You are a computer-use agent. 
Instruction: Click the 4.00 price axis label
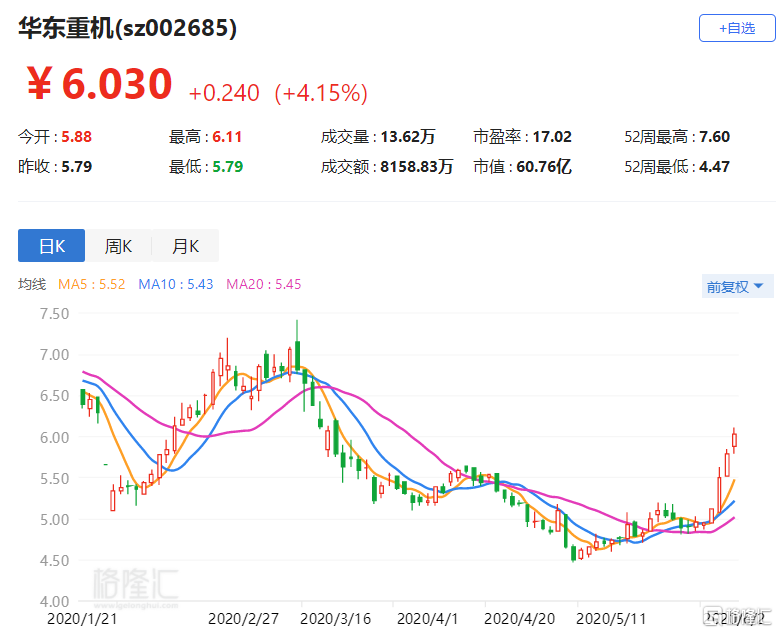click(x=55, y=602)
